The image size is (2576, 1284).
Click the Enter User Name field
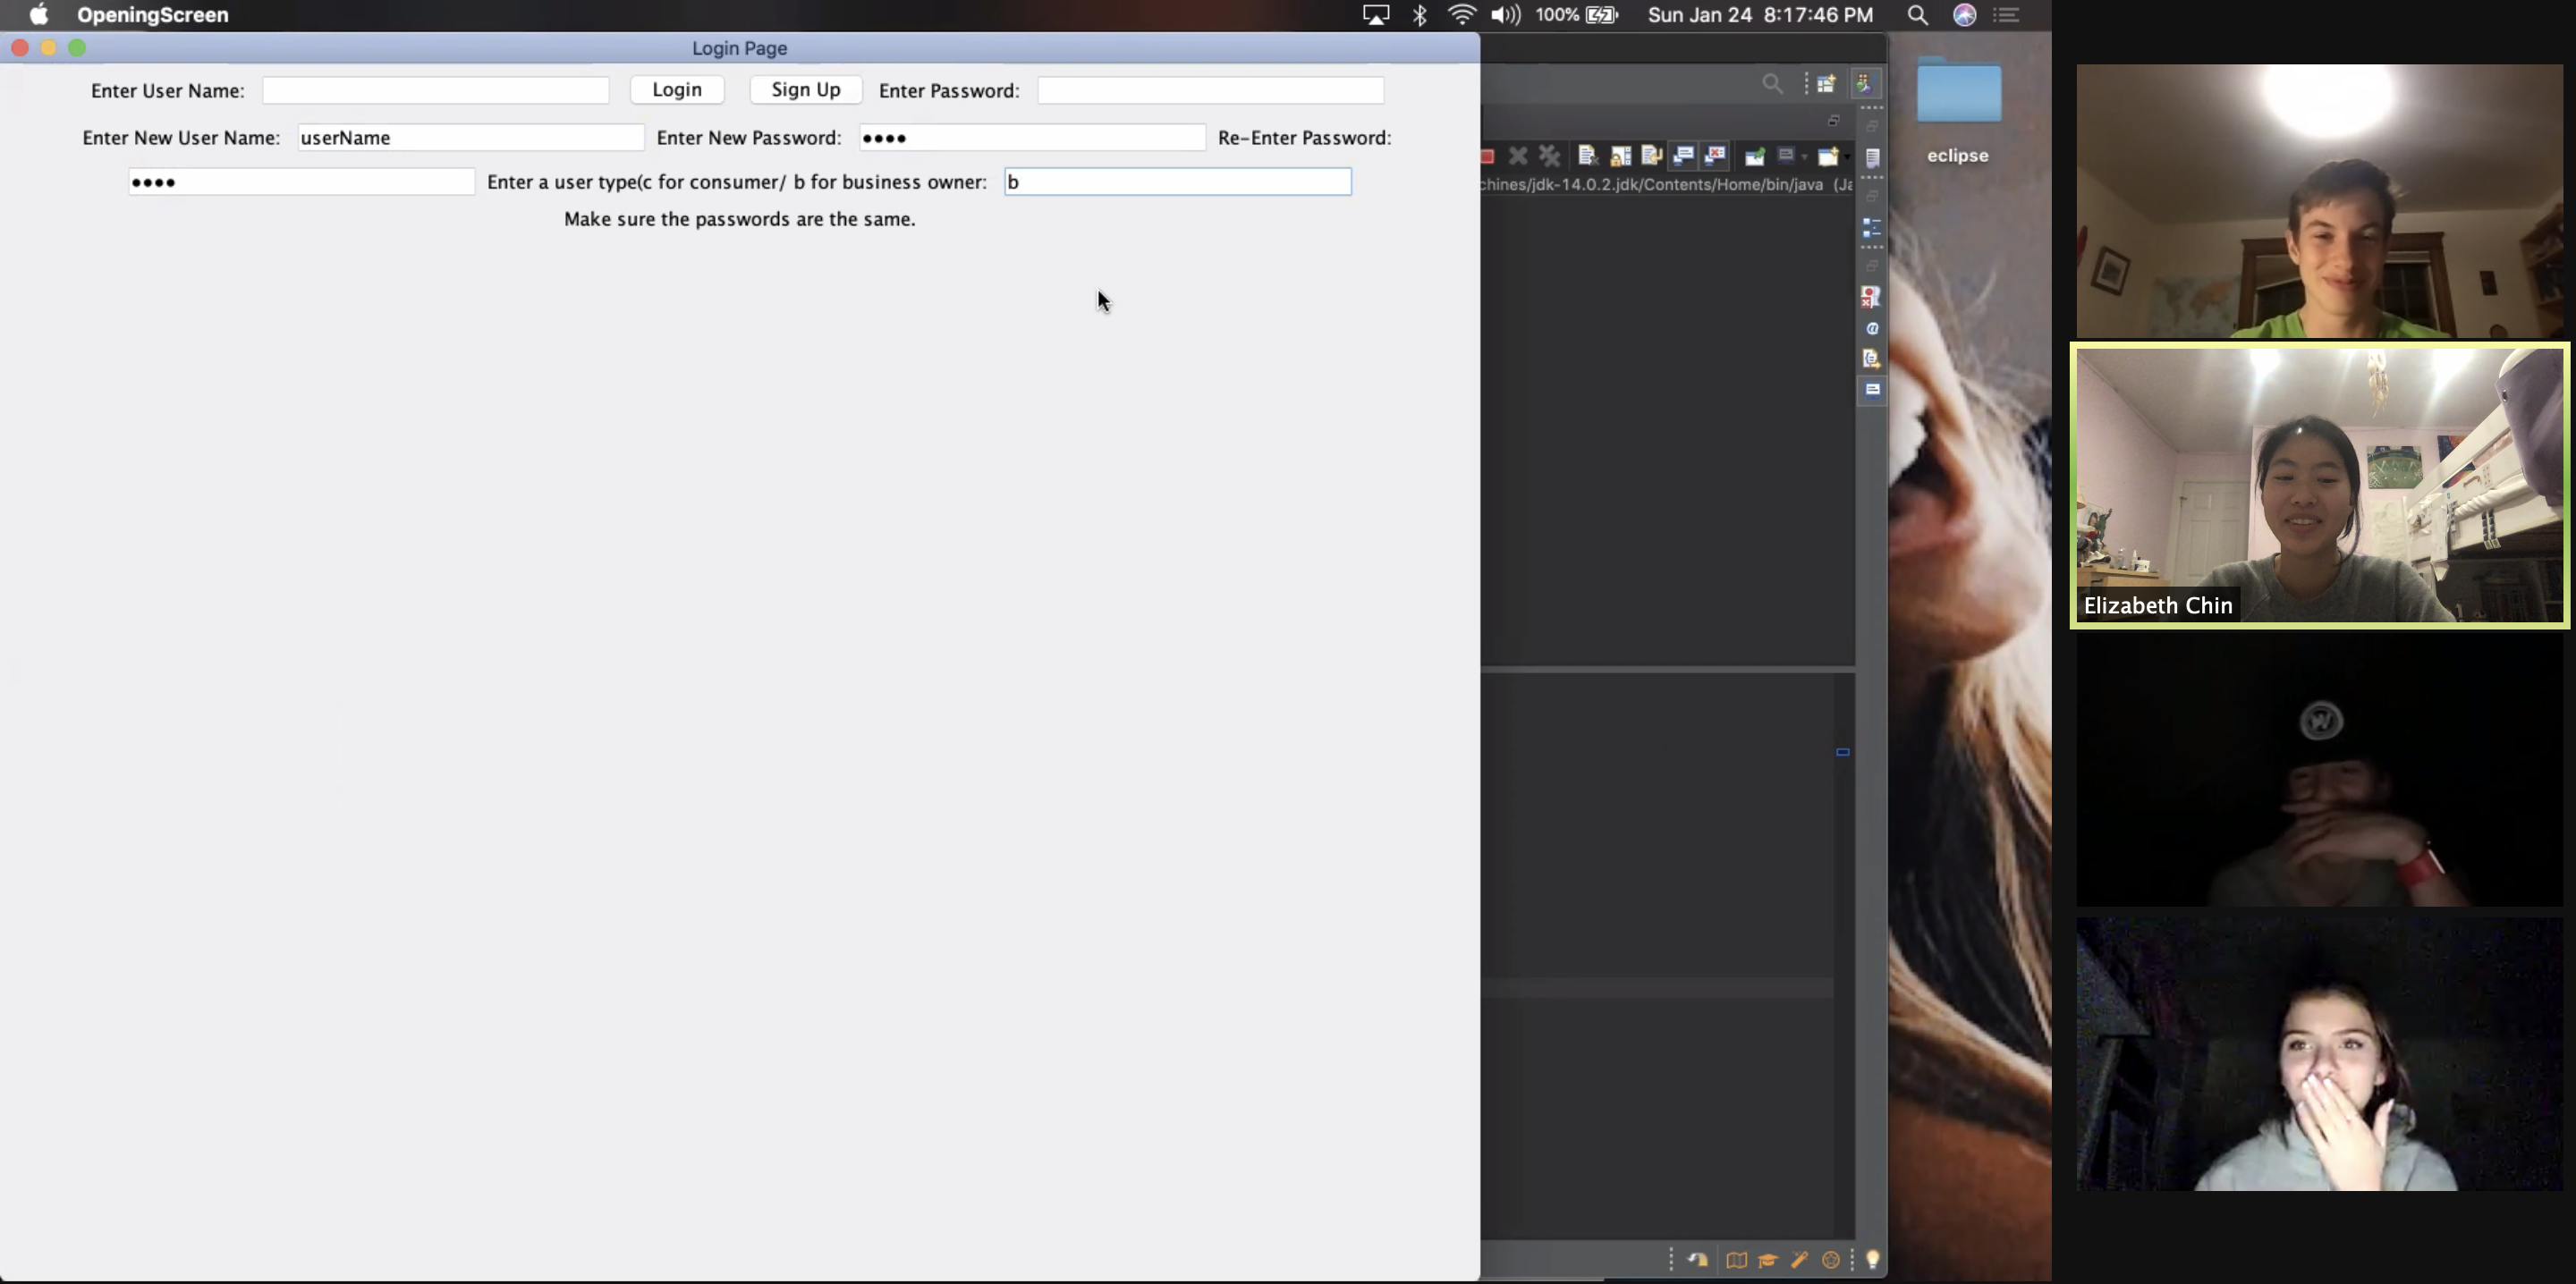pyautogui.click(x=435, y=91)
